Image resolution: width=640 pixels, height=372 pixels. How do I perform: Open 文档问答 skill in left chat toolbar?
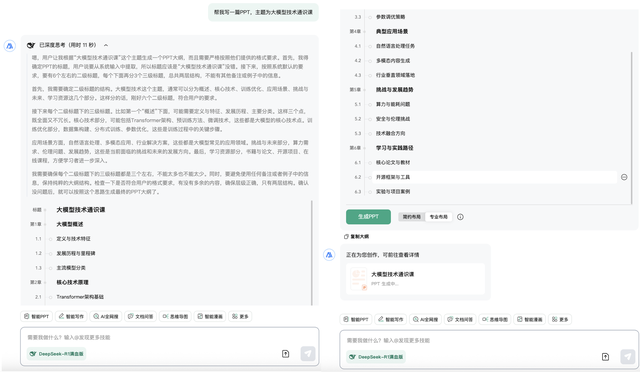click(x=140, y=316)
